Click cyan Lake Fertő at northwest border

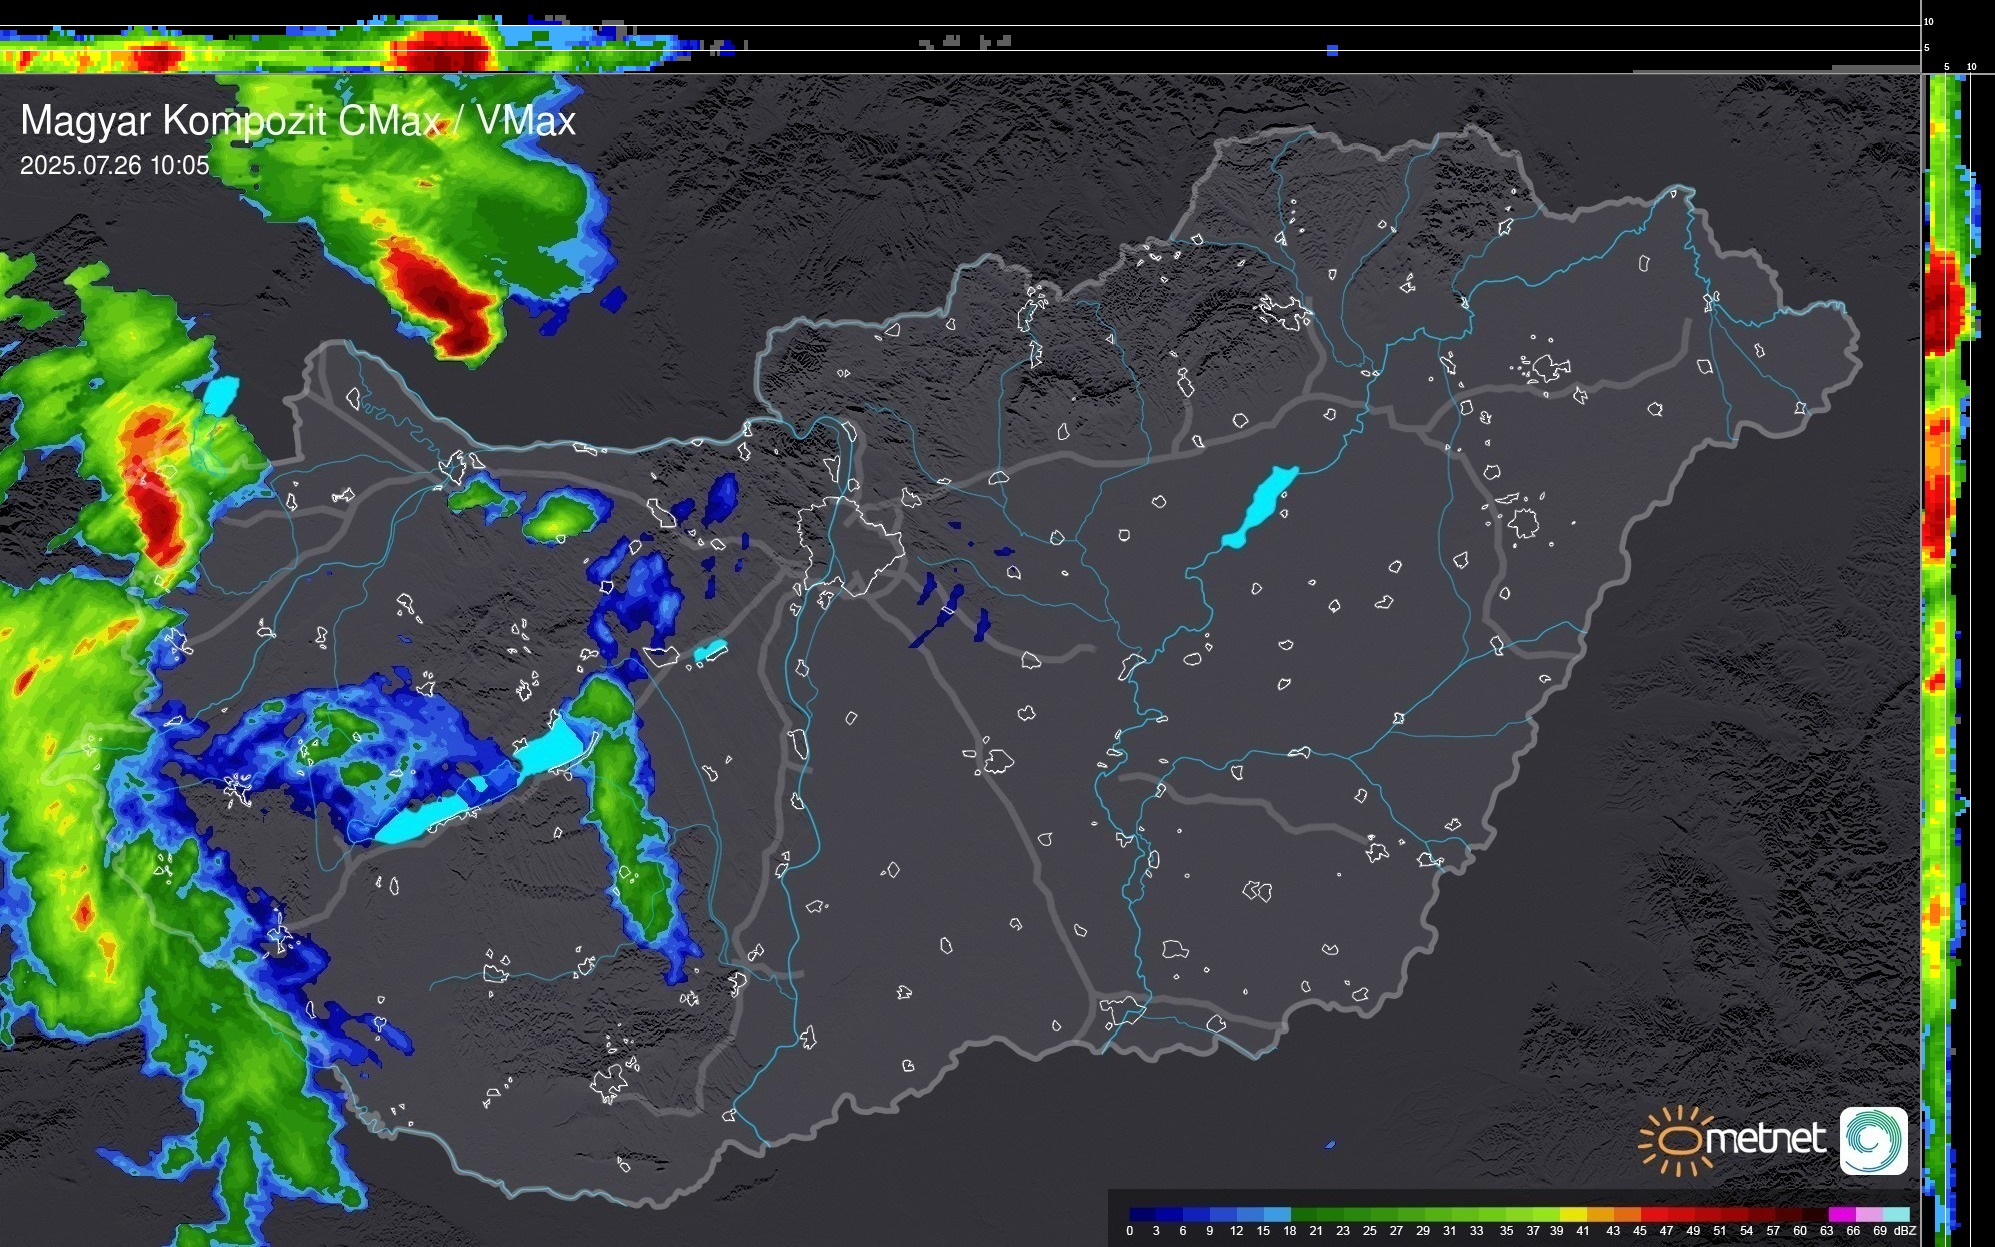tap(220, 395)
